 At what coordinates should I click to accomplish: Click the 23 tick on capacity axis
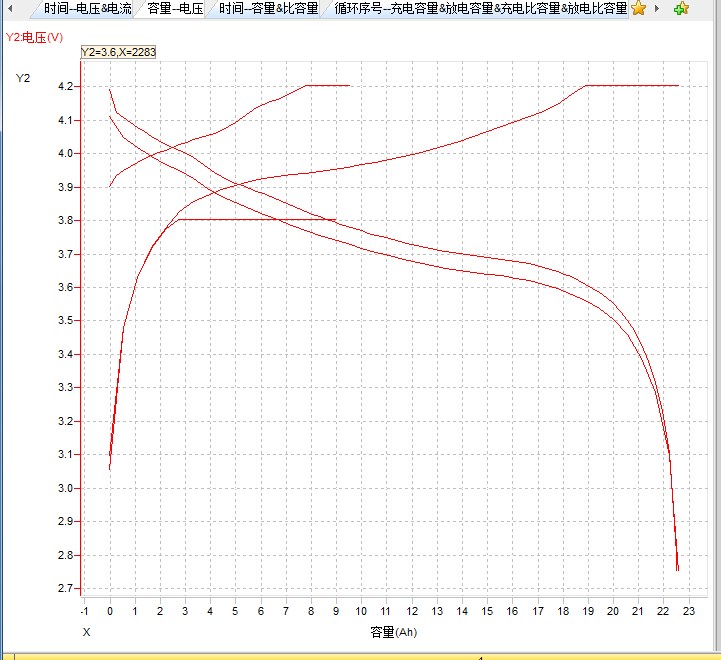coord(688,611)
